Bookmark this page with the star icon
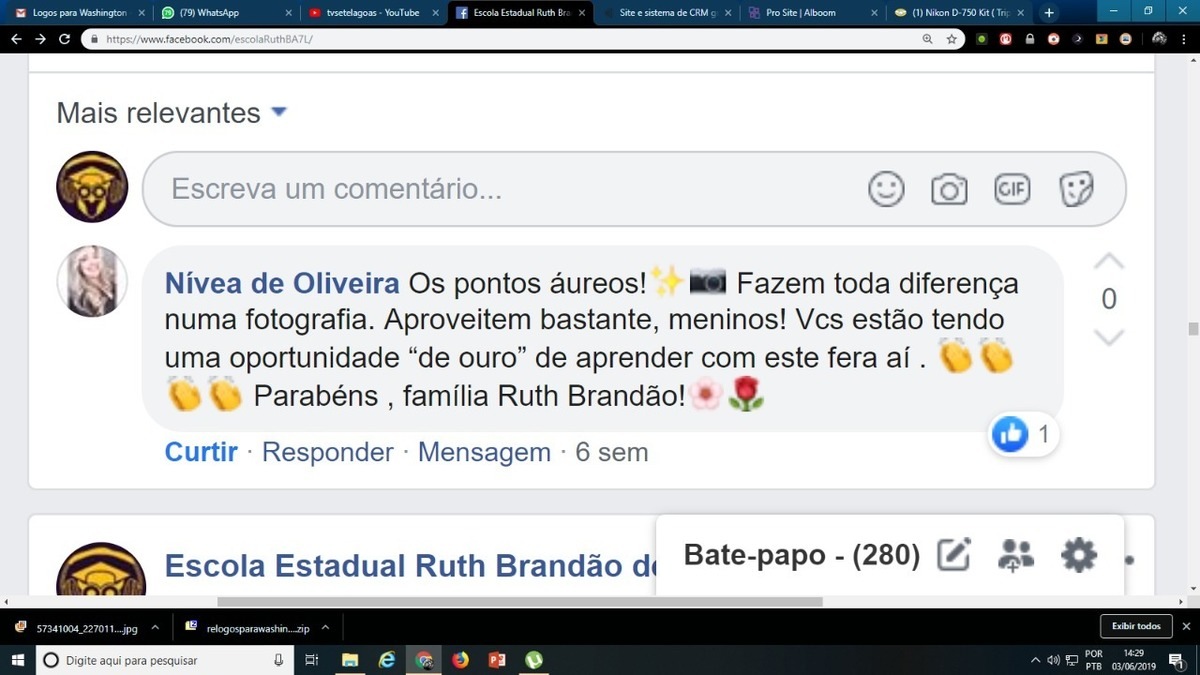This screenshot has height=675, width=1200. click(952, 39)
